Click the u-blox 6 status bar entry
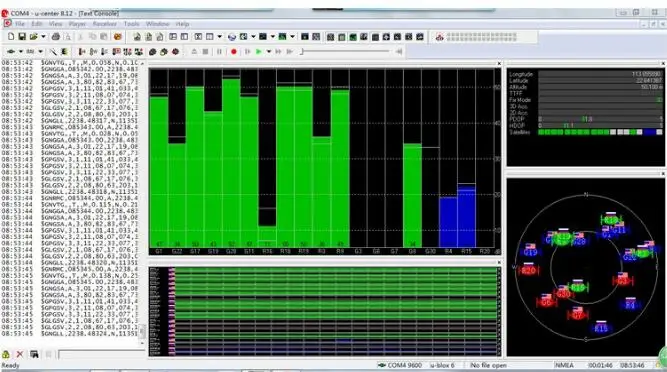The width and height of the screenshot is (667, 372). pos(442,365)
